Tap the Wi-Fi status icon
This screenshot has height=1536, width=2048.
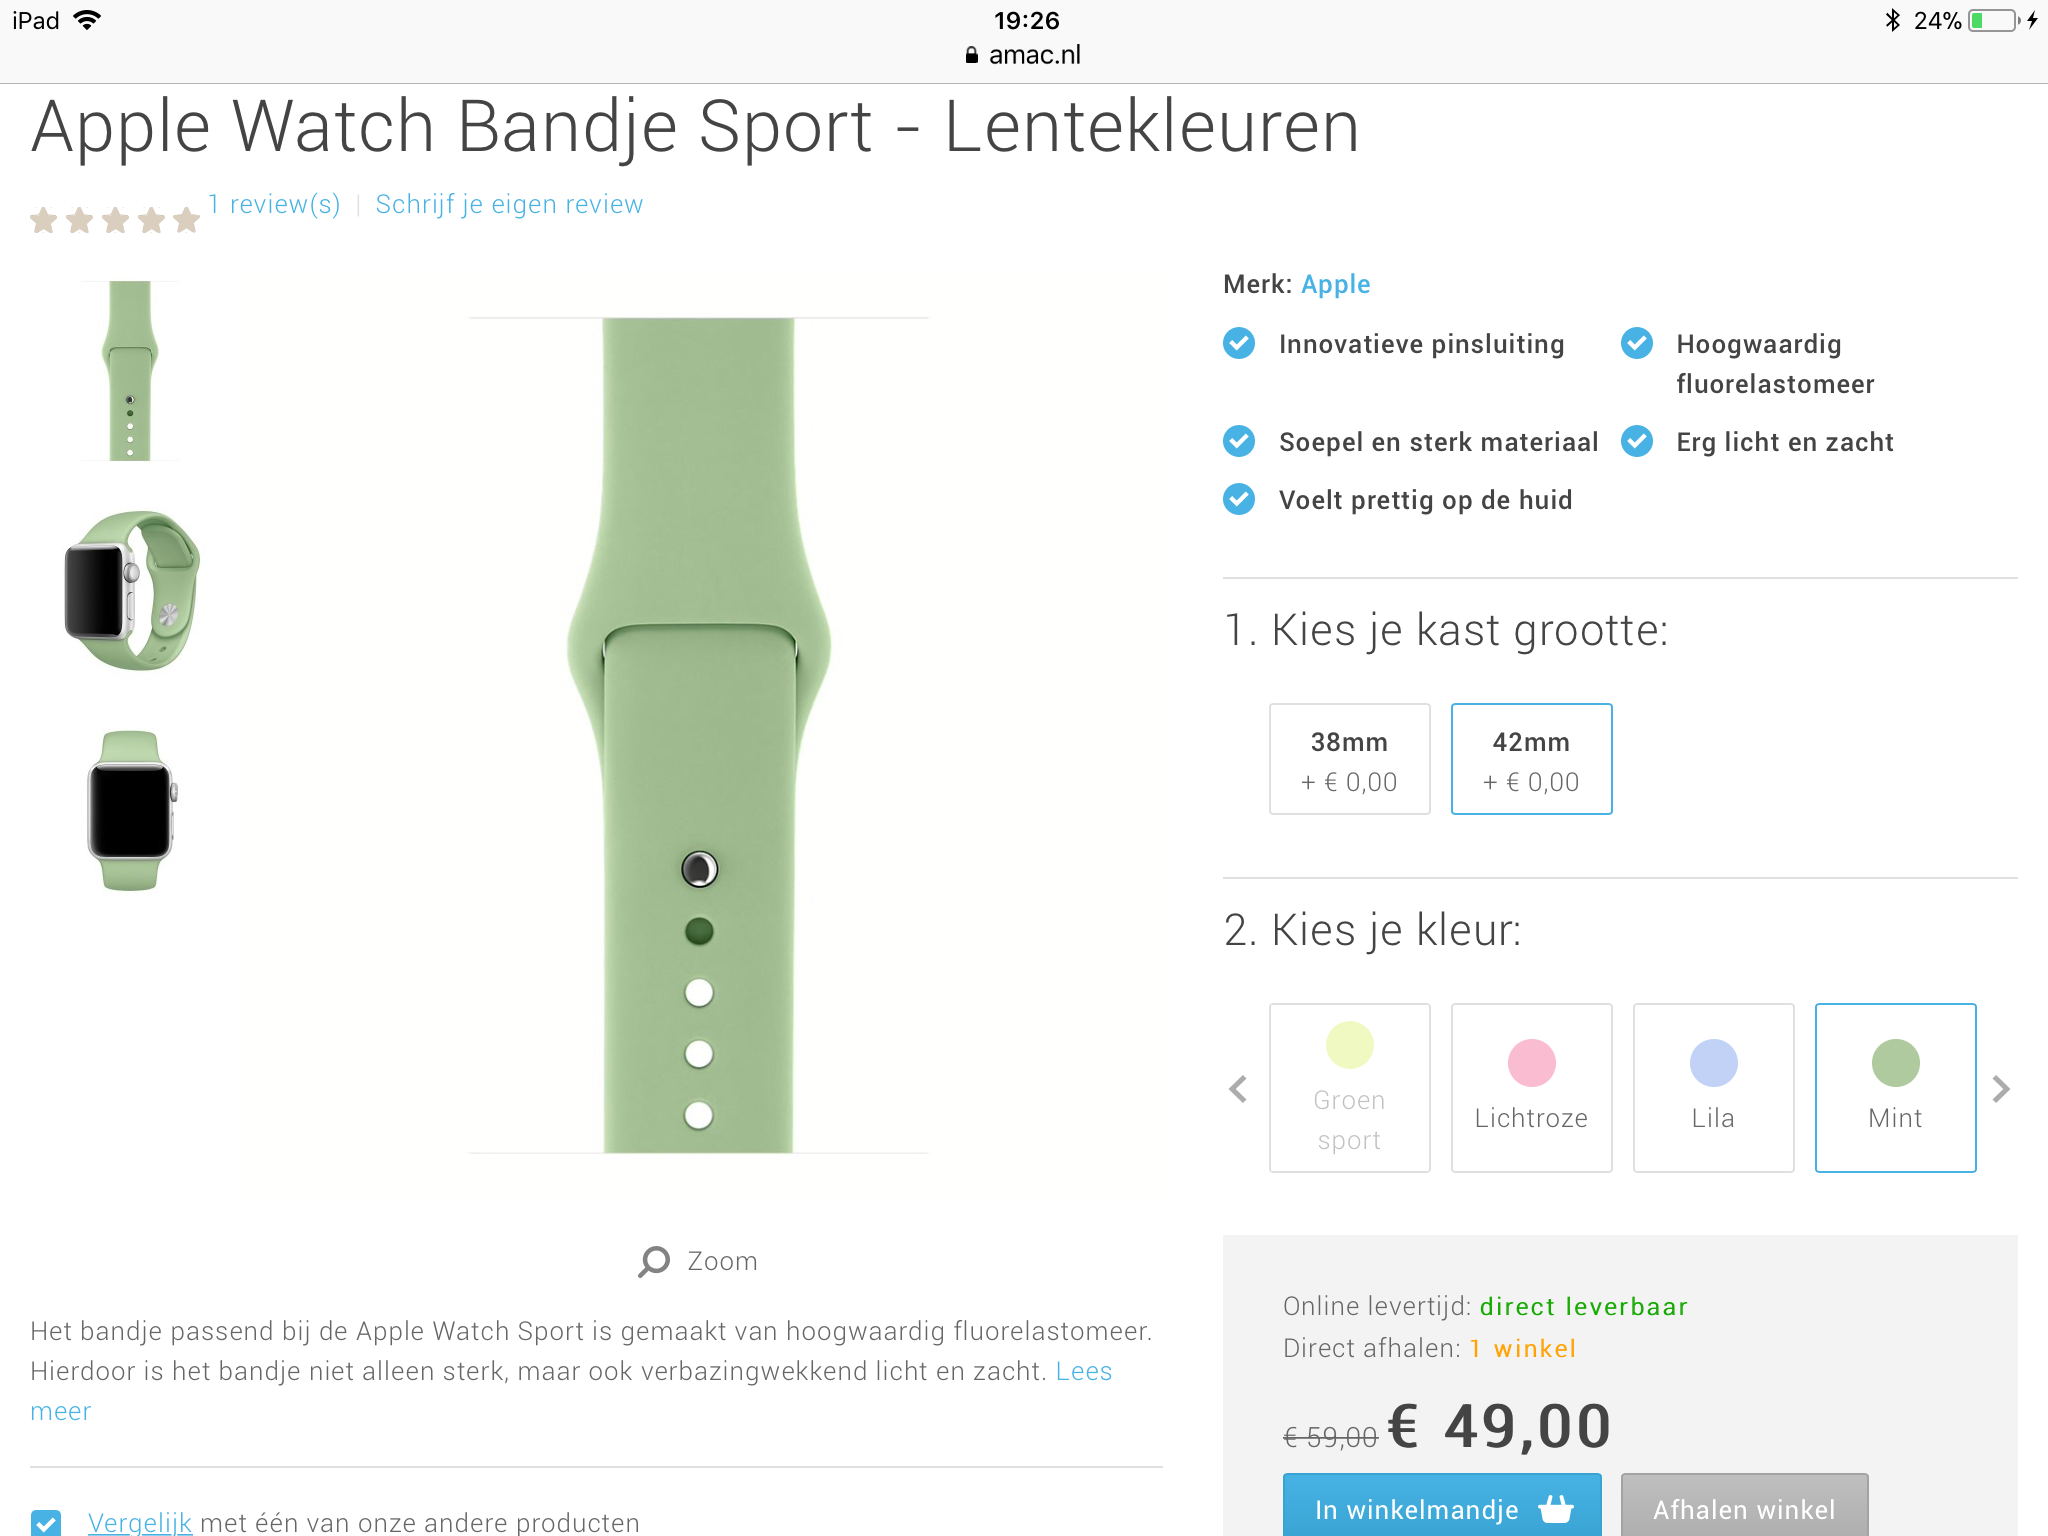coord(88,20)
